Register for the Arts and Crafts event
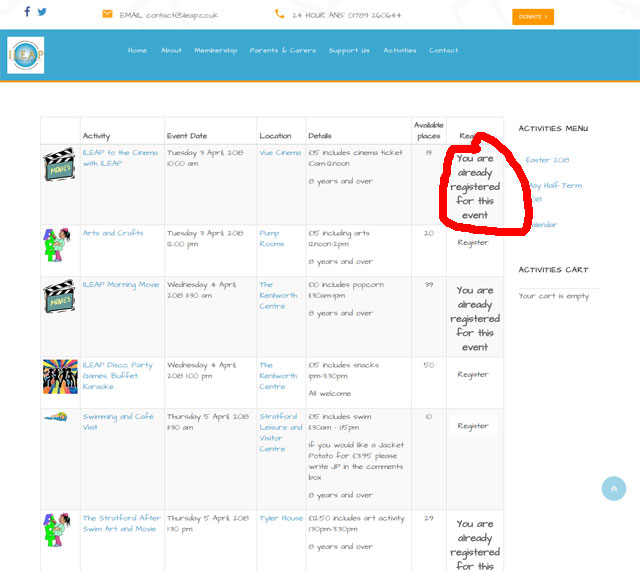Viewport: 640px width, 571px height. point(473,243)
